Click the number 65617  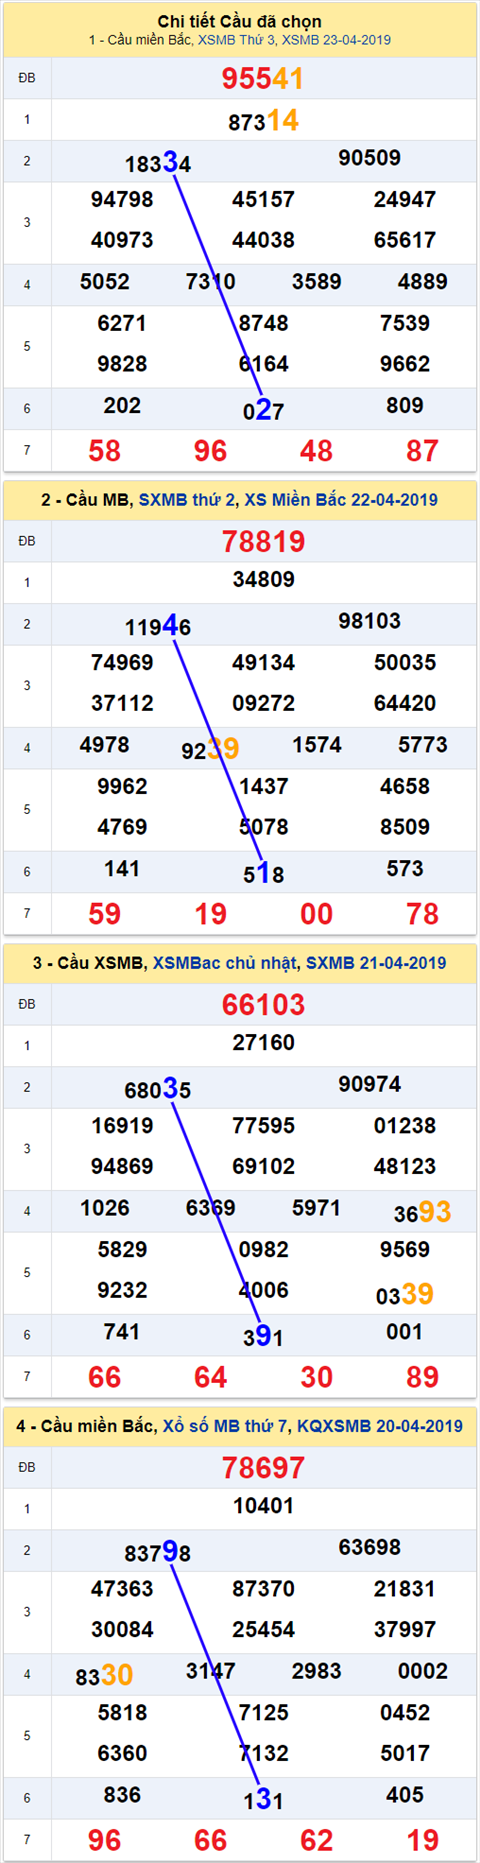click(404, 240)
